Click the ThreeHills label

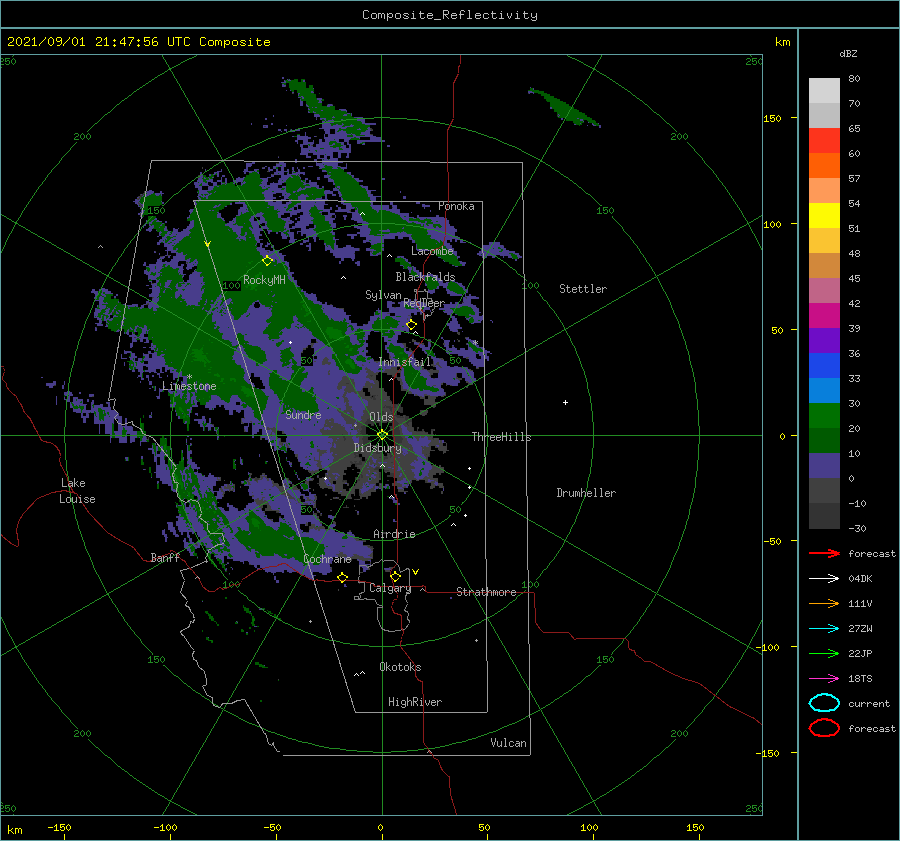pyautogui.click(x=502, y=437)
